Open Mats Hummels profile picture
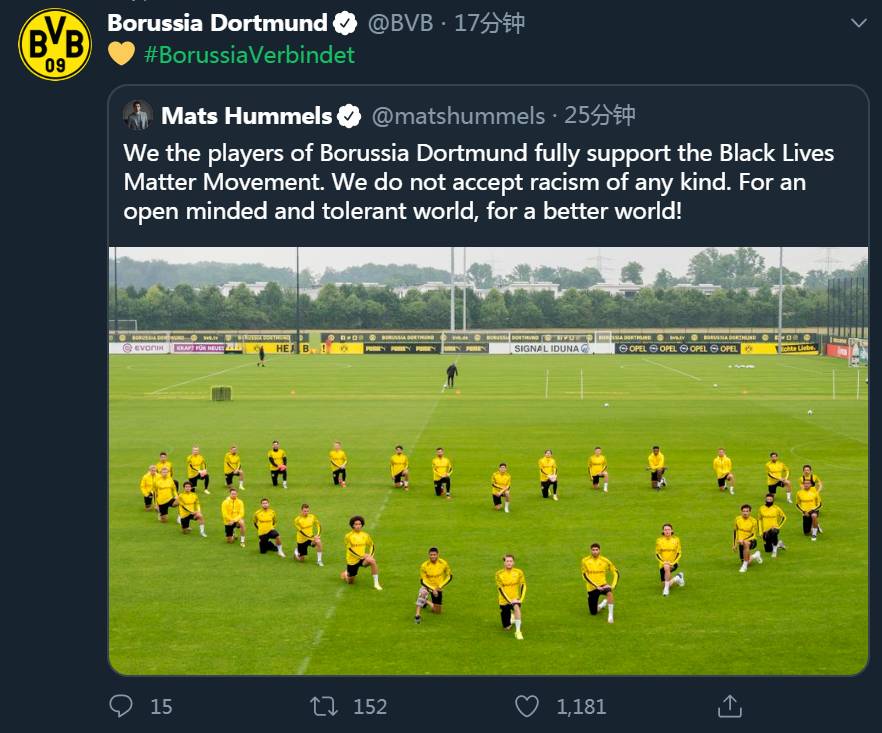Viewport: 882px width, 733px height. 138,115
